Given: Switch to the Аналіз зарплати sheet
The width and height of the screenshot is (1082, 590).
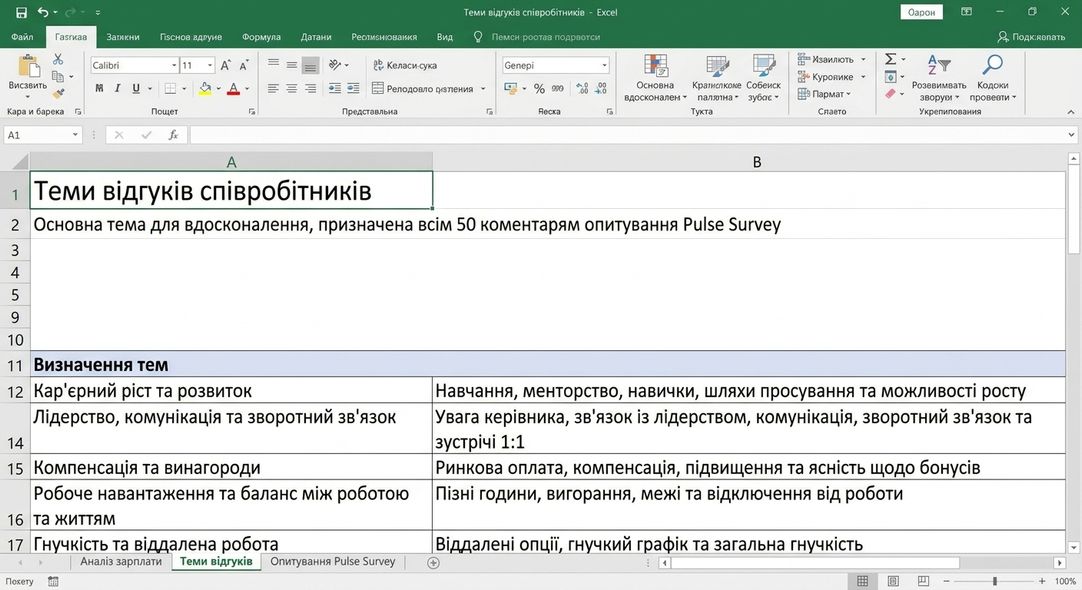Looking at the screenshot, I should coord(121,562).
